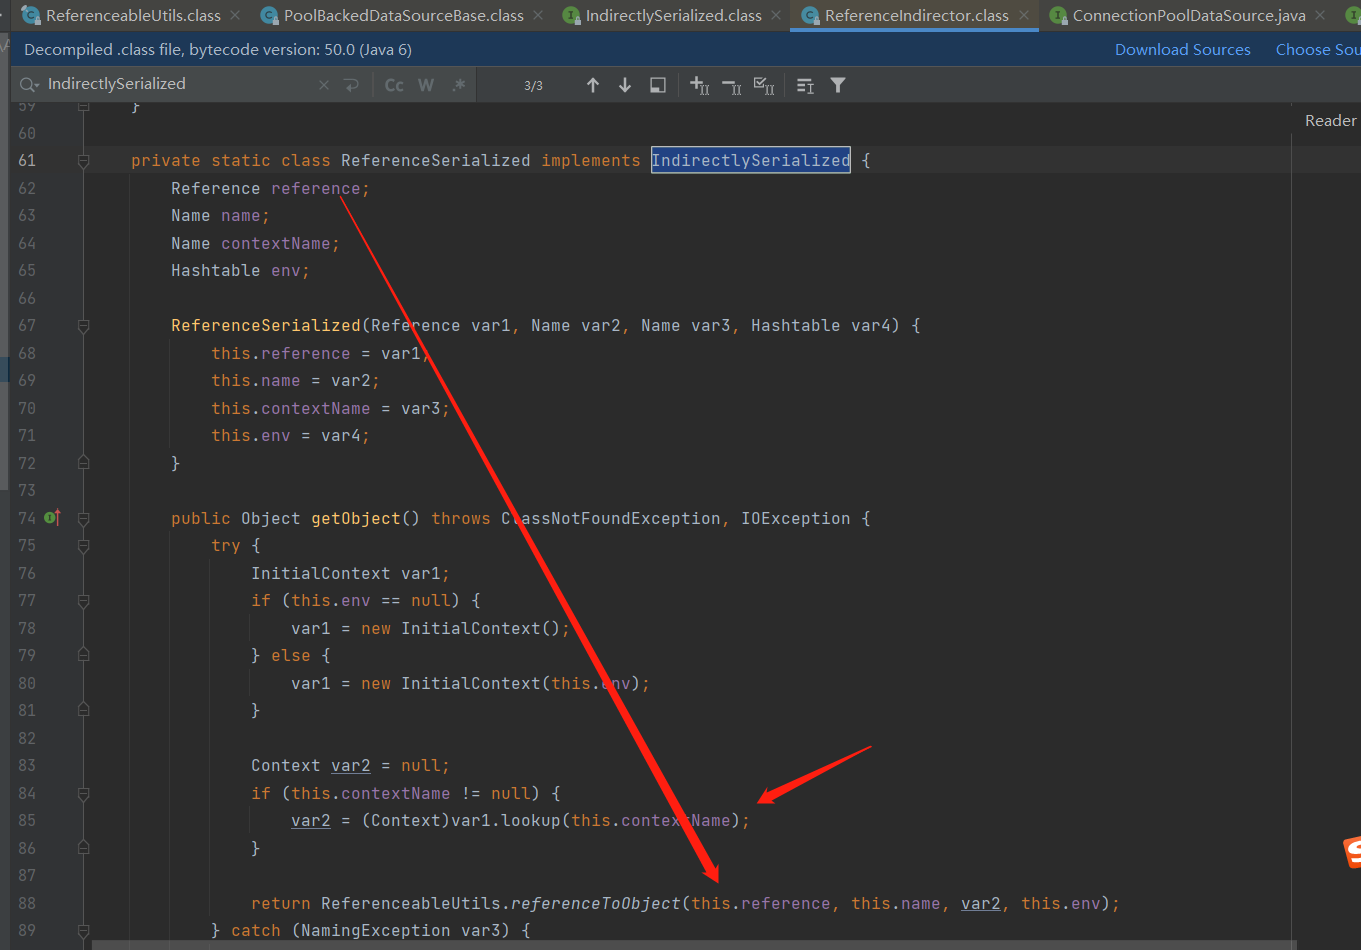Collapse ReferenceSerialized class fold at line 61
Screen dimensions: 1361x950
pos(84,160)
